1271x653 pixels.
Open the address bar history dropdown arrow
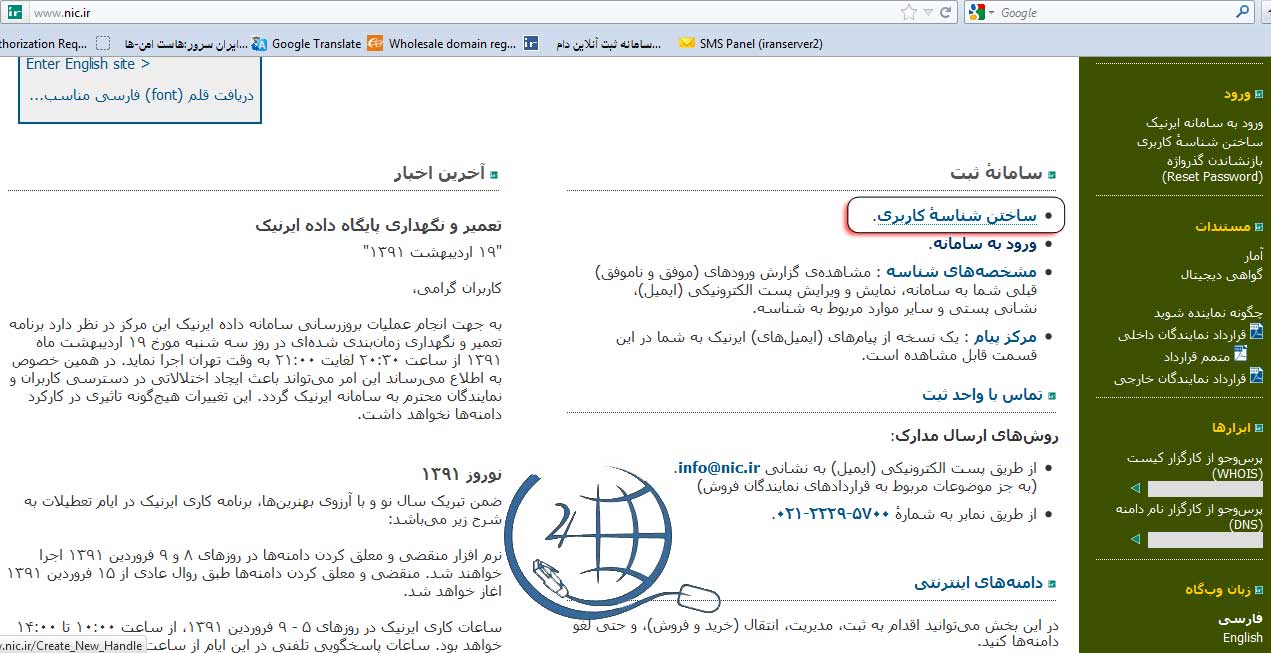tap(927, 13)
